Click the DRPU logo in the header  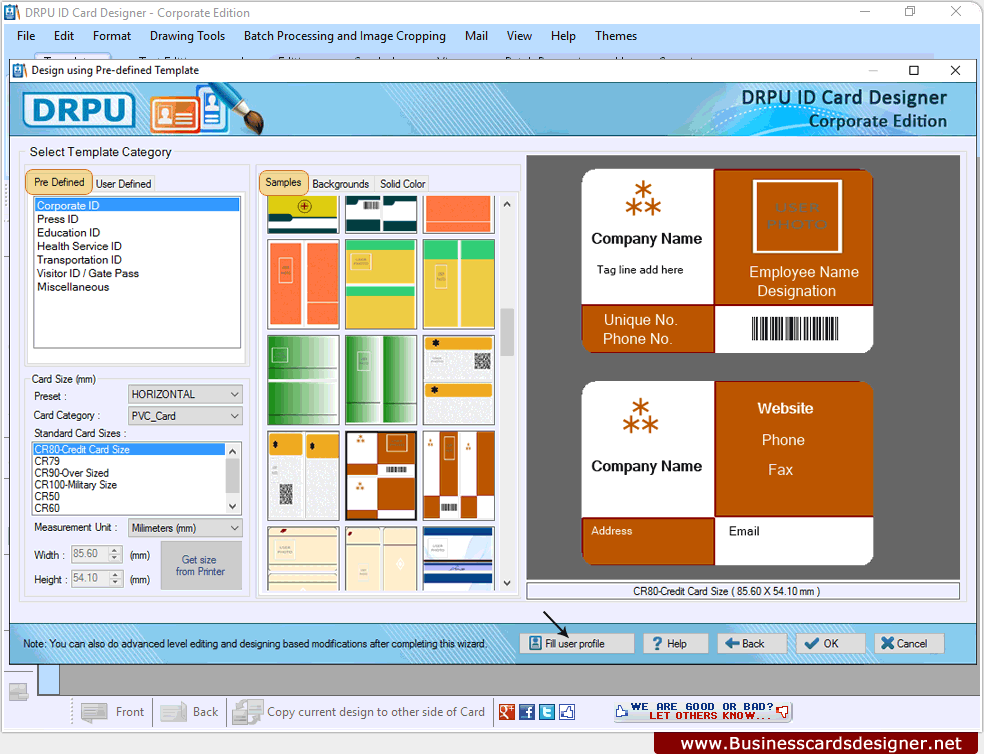(x=79, y=110)
